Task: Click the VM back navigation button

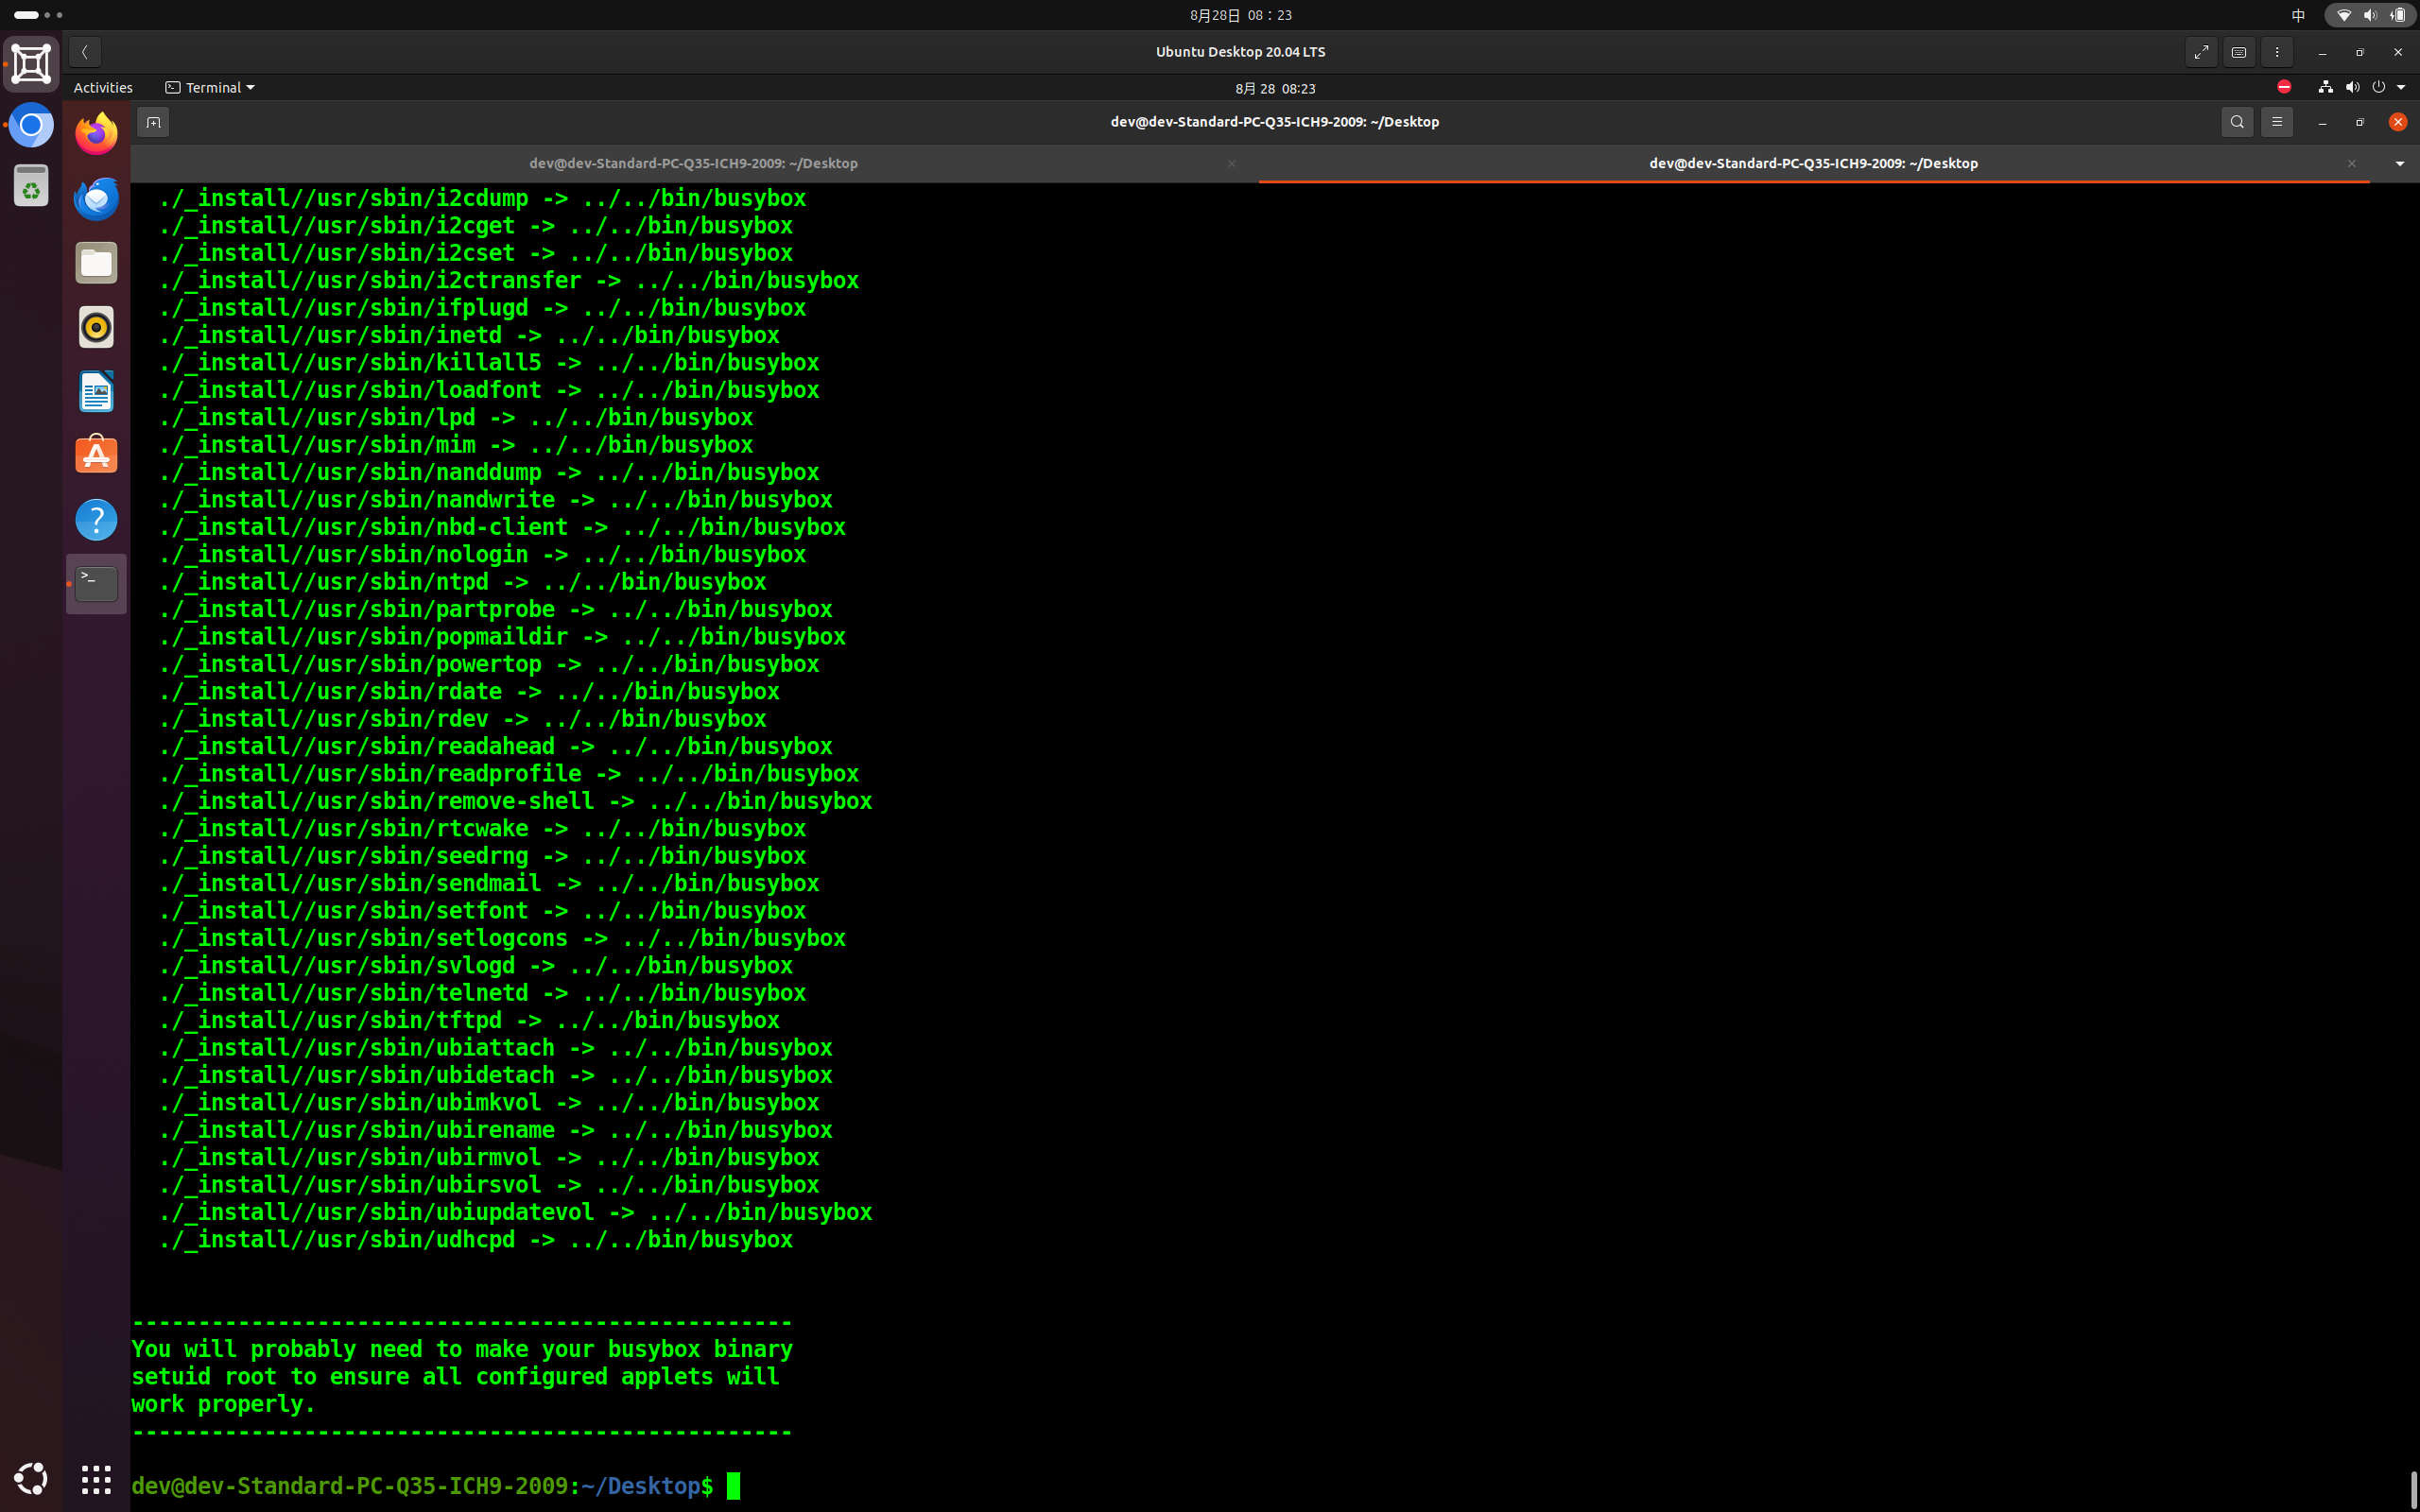Action: pos(85,52)
